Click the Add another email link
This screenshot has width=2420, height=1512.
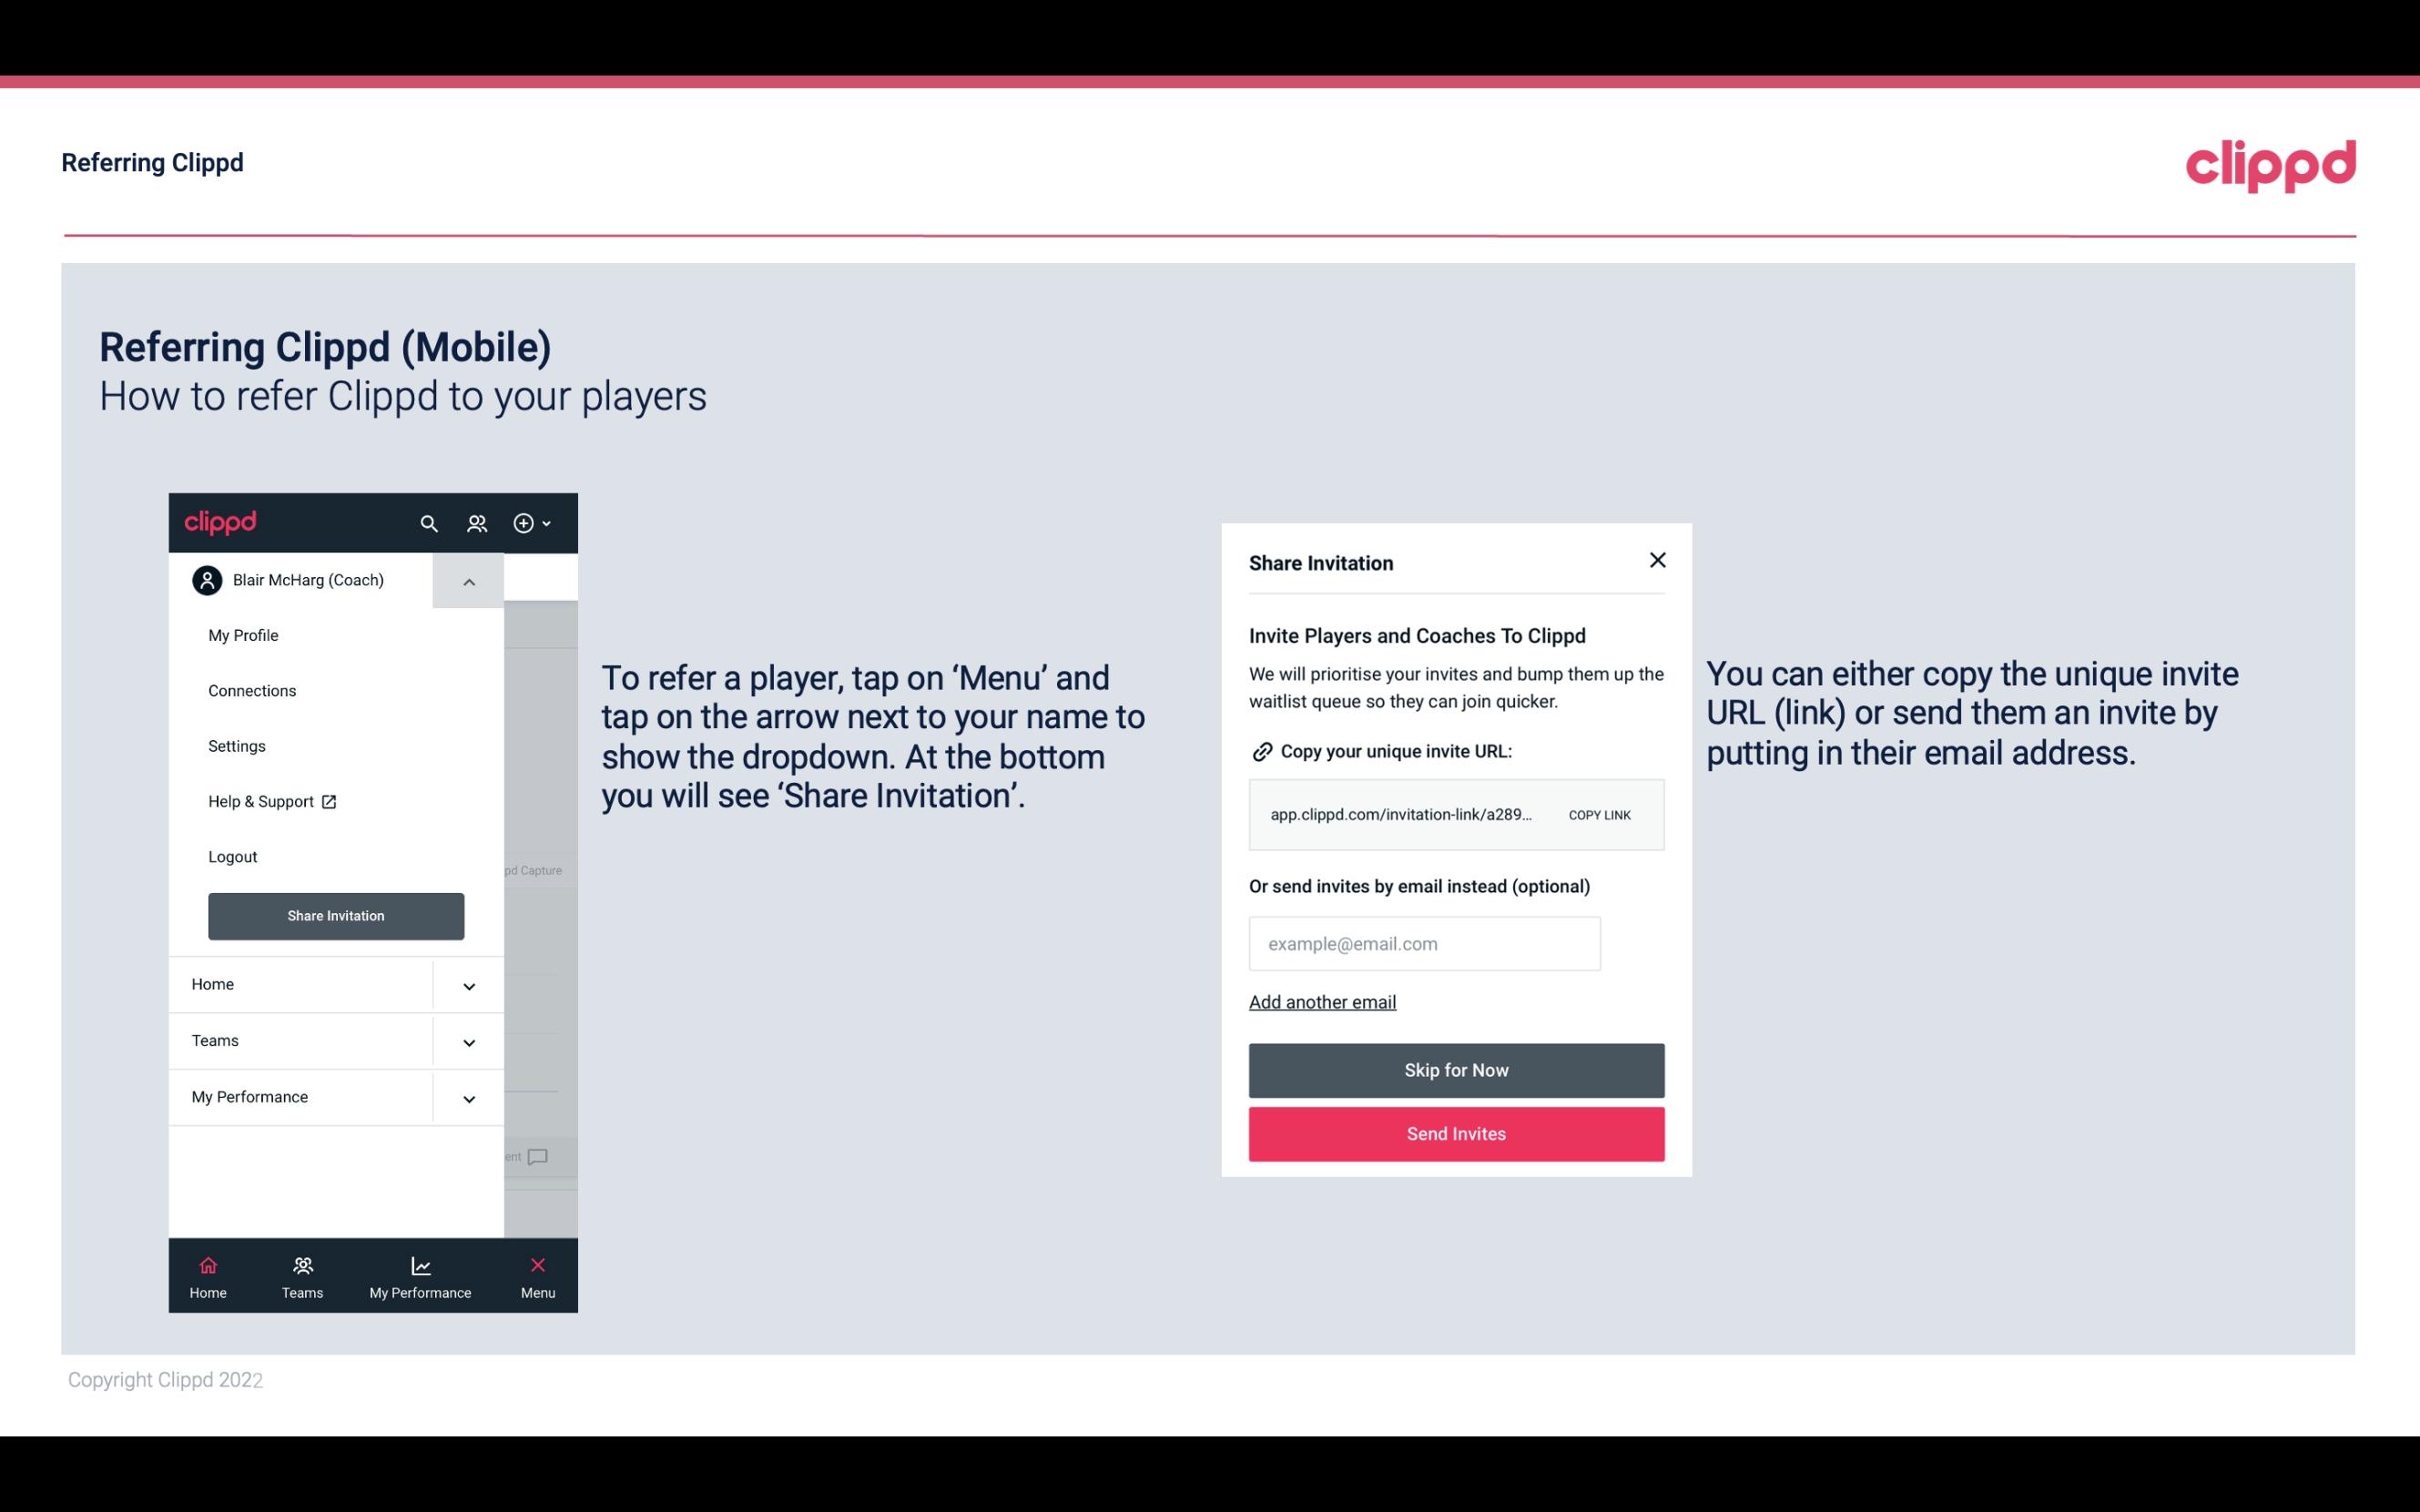pos(1322,1001)
